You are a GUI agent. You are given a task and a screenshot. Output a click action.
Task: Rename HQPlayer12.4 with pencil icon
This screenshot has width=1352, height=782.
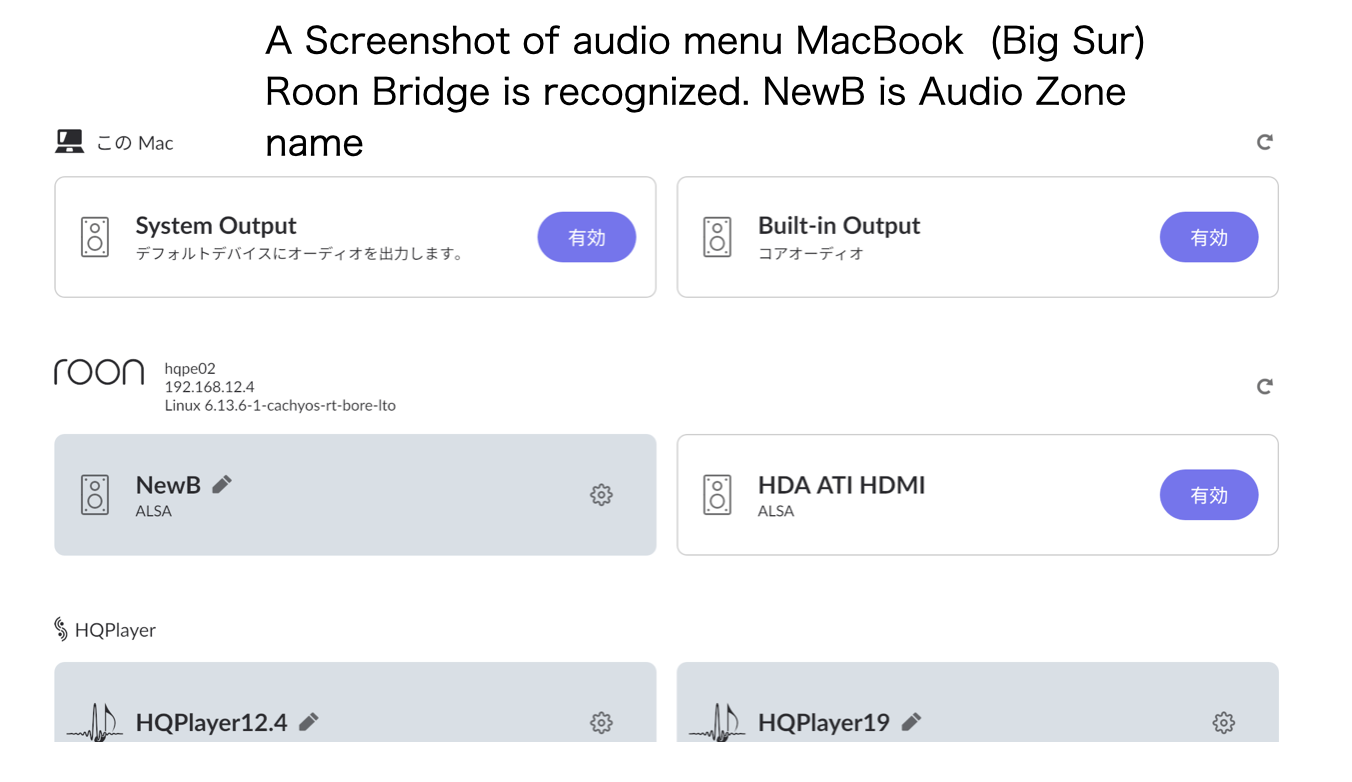(x=309, y=721)
